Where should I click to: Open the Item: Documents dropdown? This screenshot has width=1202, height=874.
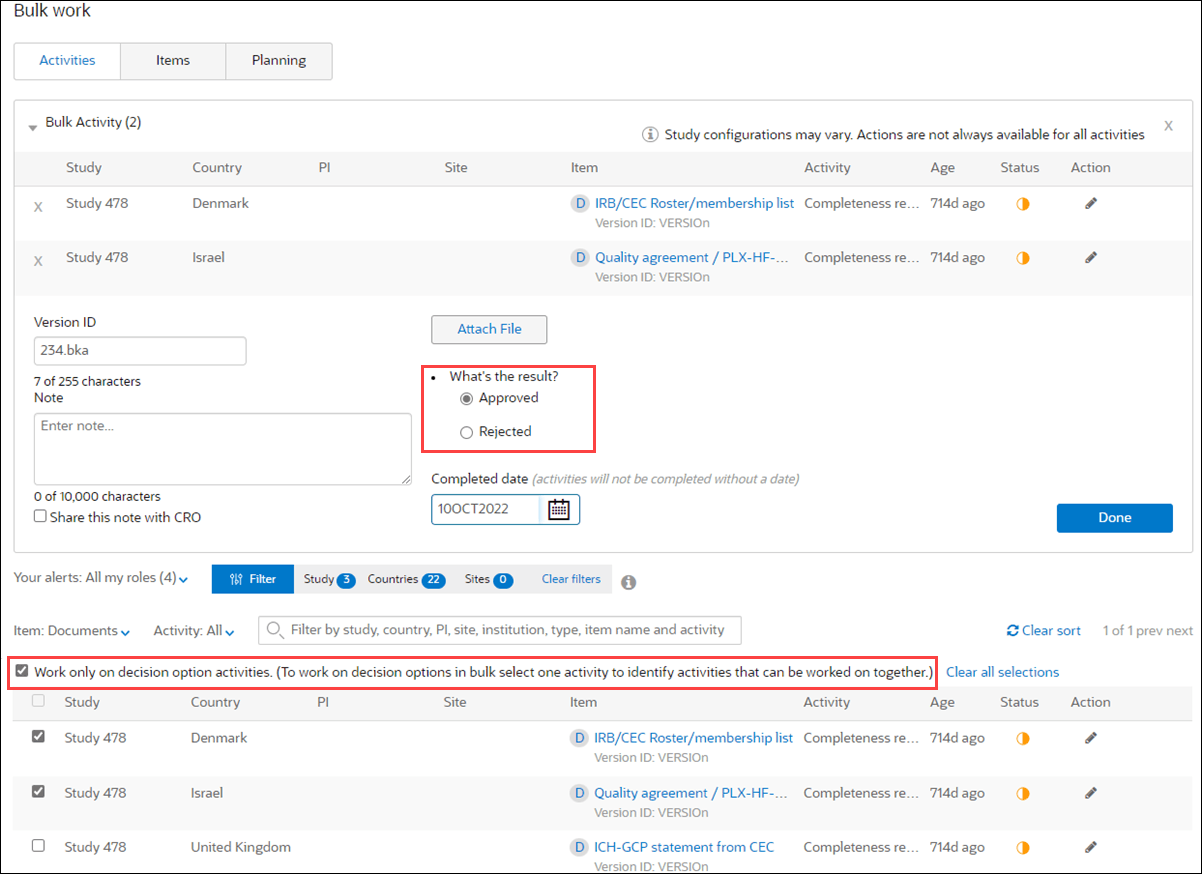71,630
